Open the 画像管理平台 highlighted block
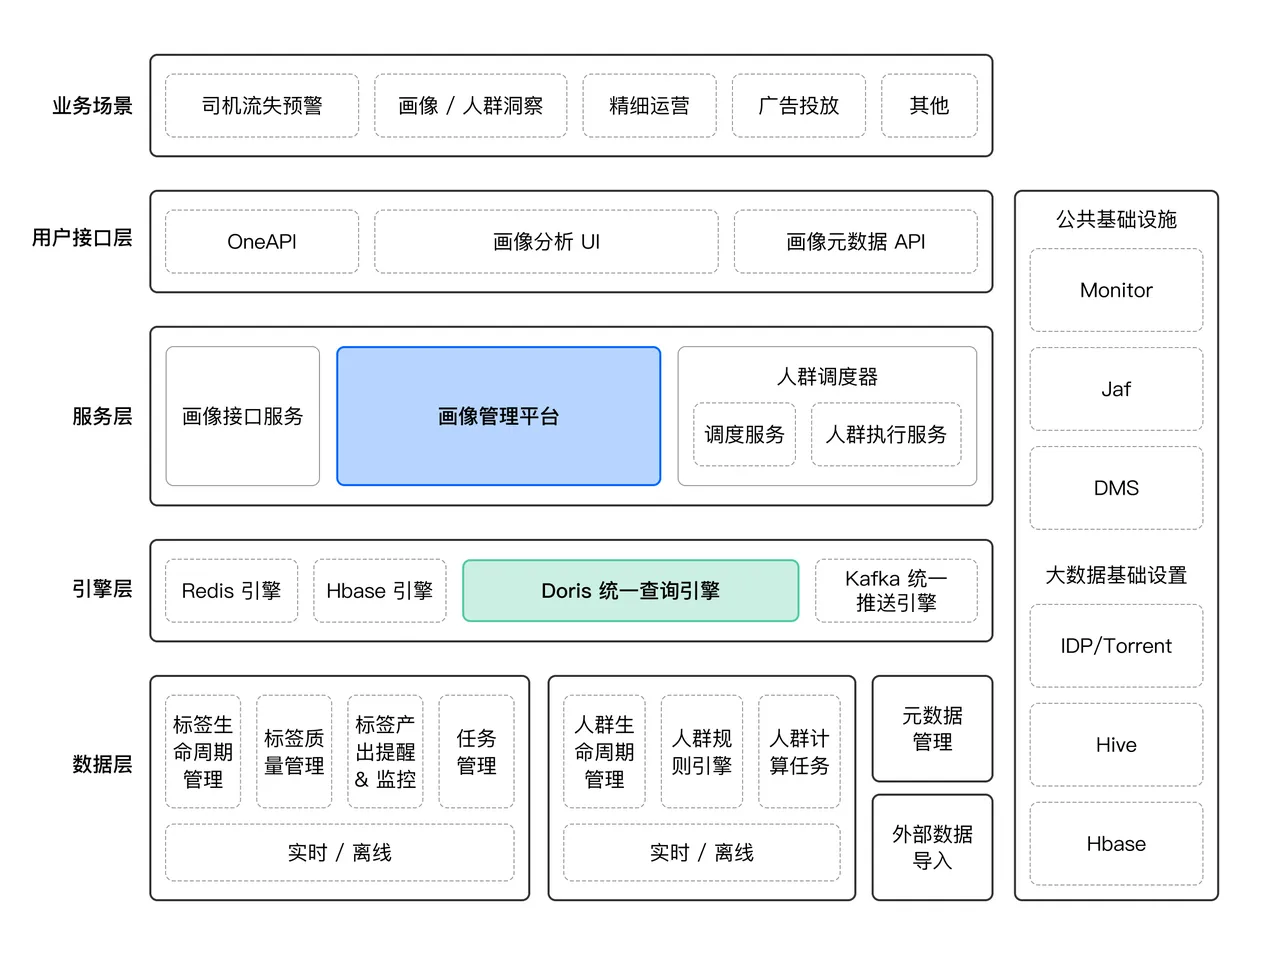Screen dimensions: 1280x955 coord(498,416)
